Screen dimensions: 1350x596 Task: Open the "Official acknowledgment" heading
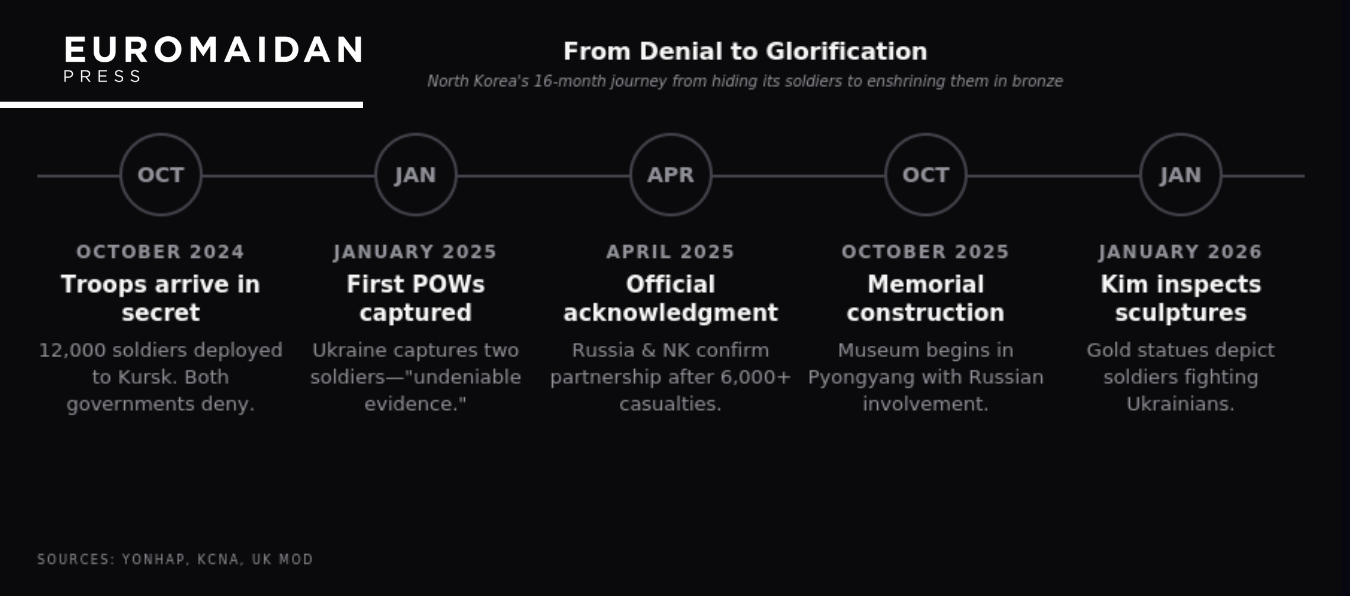click(x=670, y=298)
